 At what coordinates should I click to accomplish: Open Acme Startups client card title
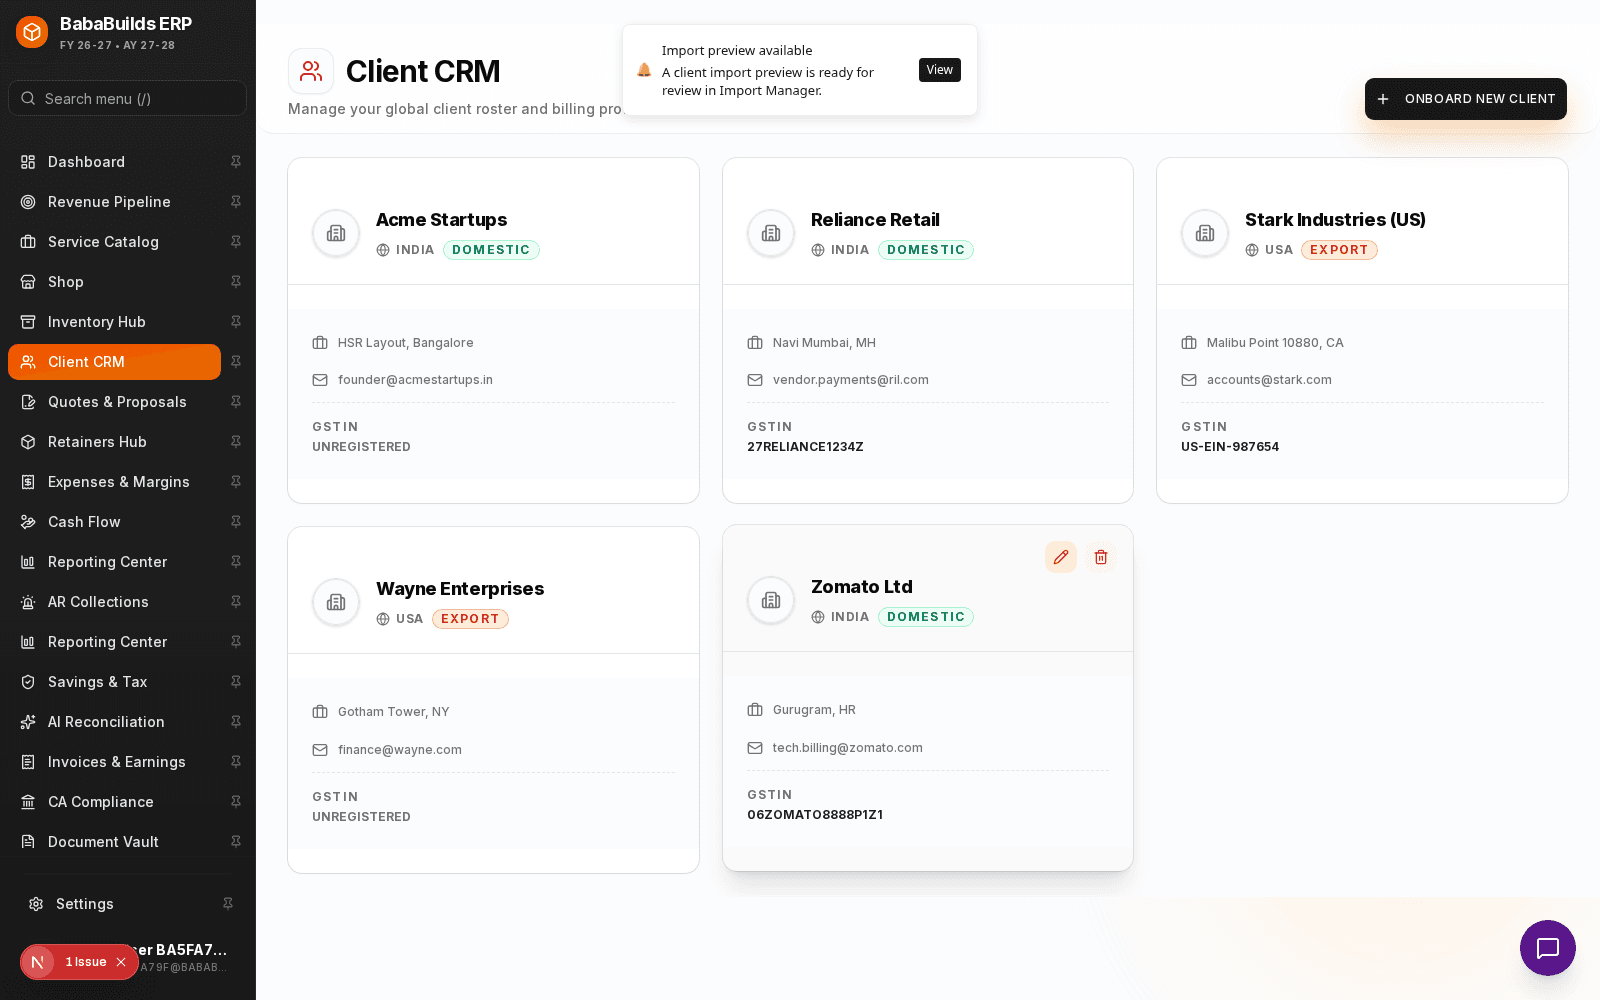[441, 220]
